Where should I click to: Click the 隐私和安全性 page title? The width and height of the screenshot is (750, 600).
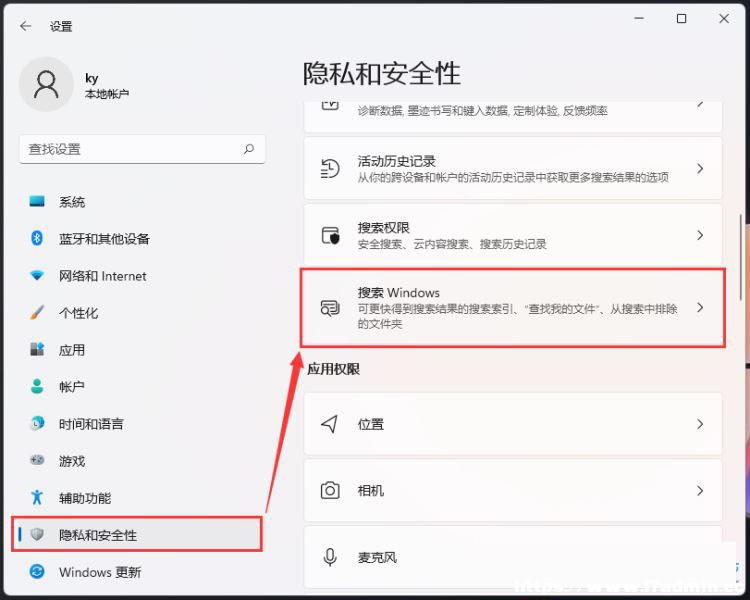point(382,74)
